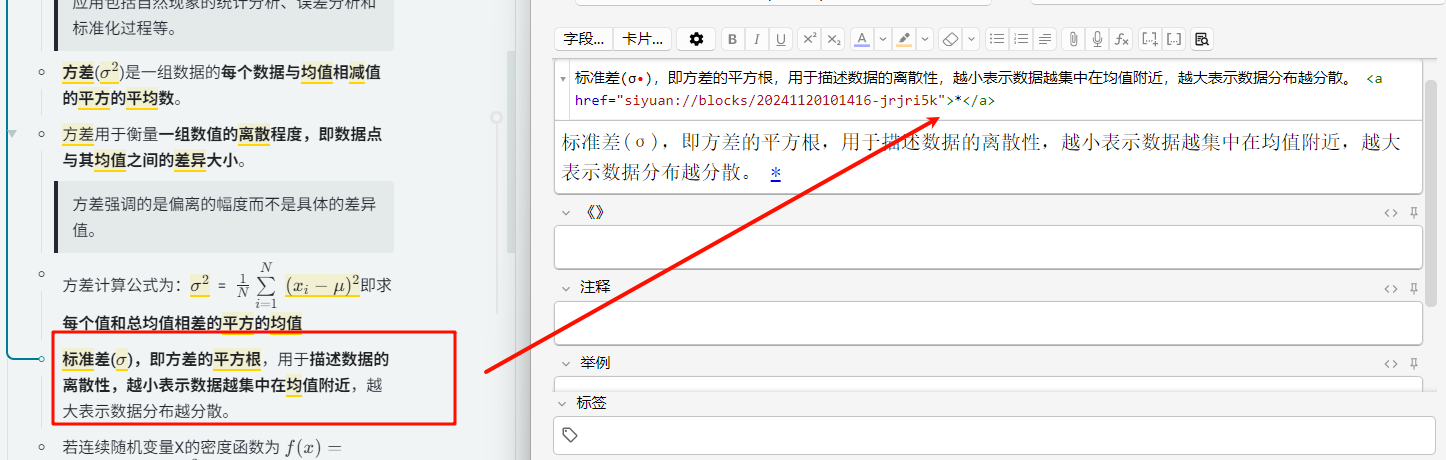Follow the * link in the rendered field

775,174
